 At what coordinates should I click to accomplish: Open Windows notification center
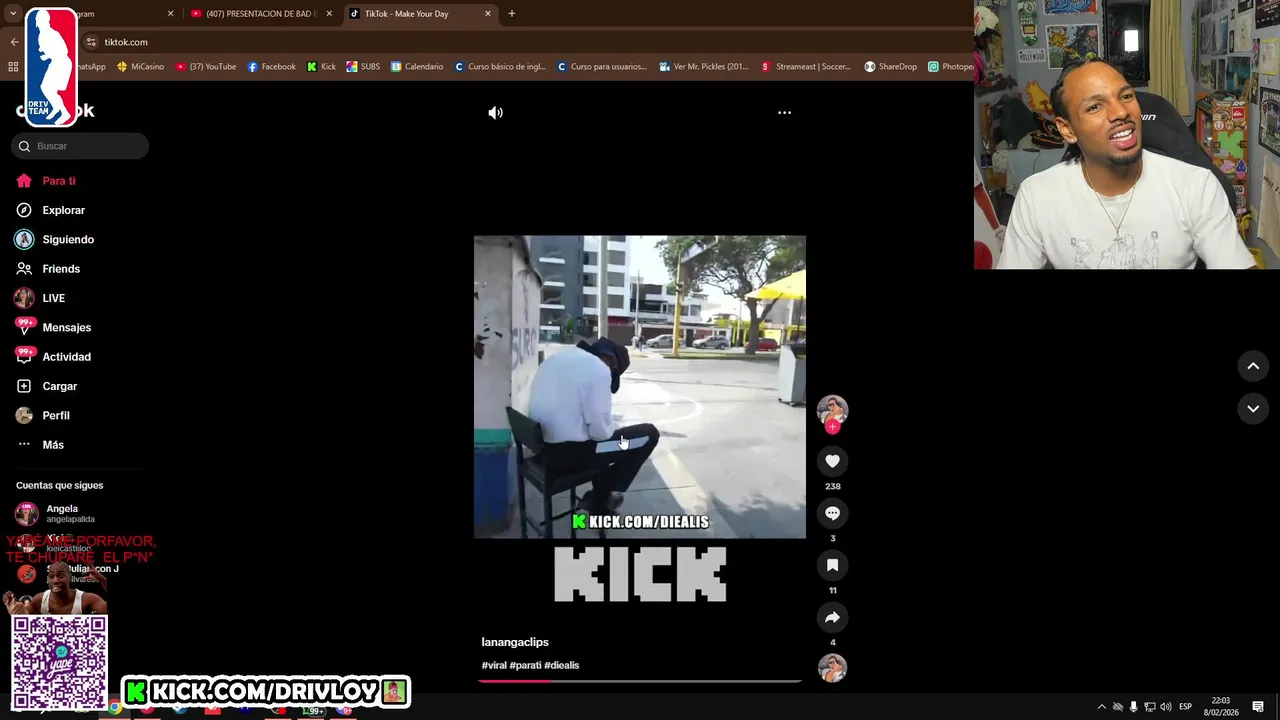coord(1258,707)
